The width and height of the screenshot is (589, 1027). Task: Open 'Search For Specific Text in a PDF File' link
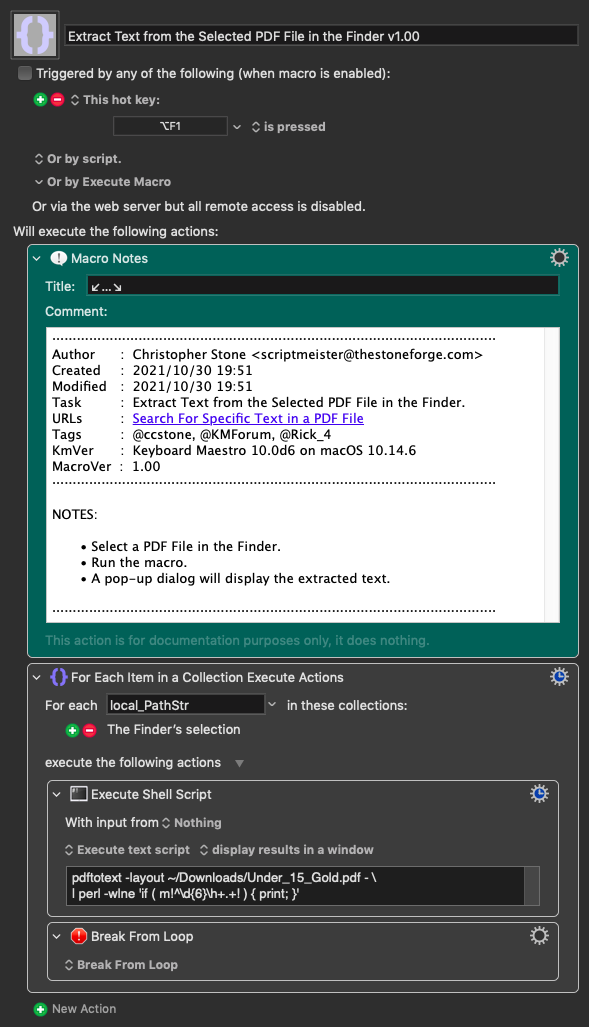tap(248, 419)
